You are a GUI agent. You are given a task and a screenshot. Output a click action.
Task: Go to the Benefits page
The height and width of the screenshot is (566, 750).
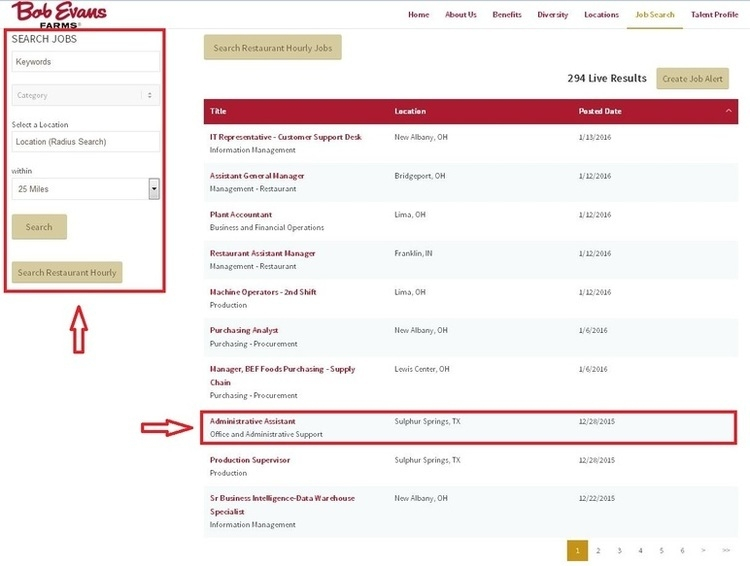[507, 15]
